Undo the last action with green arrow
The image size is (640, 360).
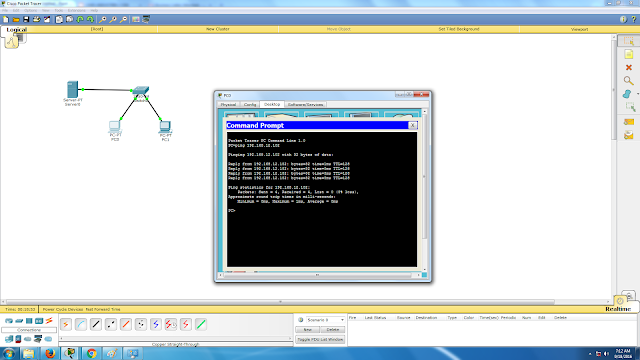(80, 19)
